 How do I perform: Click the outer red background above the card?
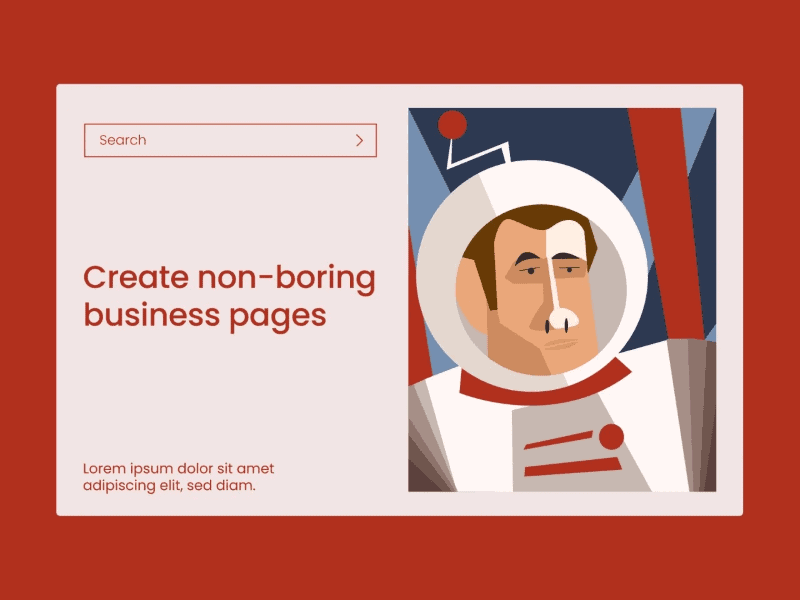pyautogui.click(x=400, y=41)
